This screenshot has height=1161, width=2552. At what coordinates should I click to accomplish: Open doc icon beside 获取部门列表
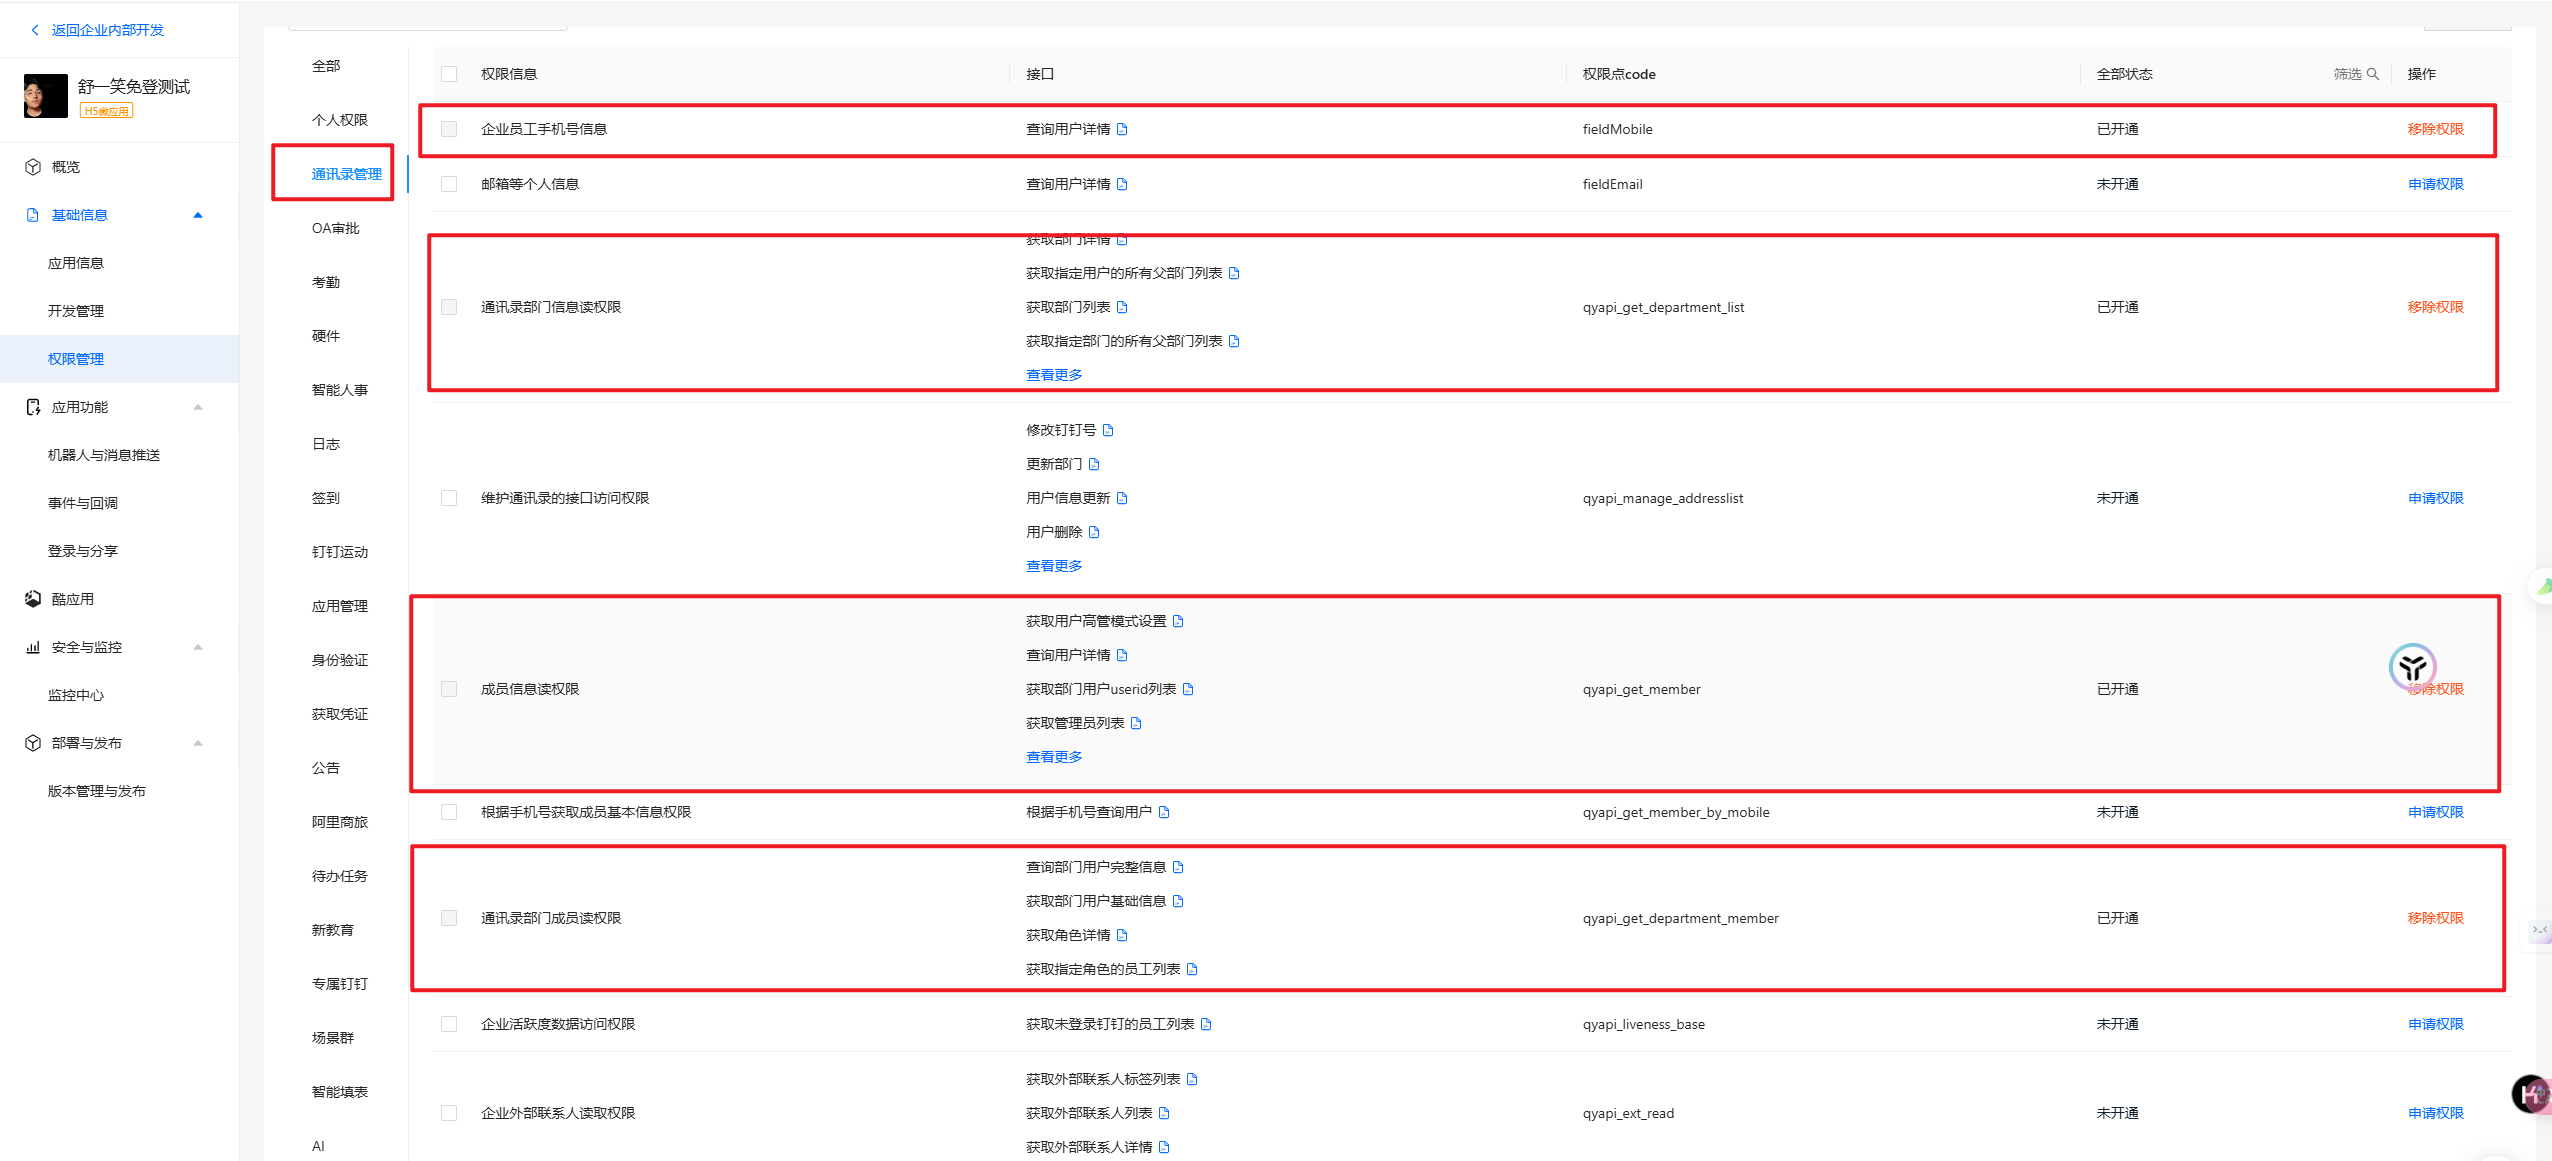(1122, 307)
